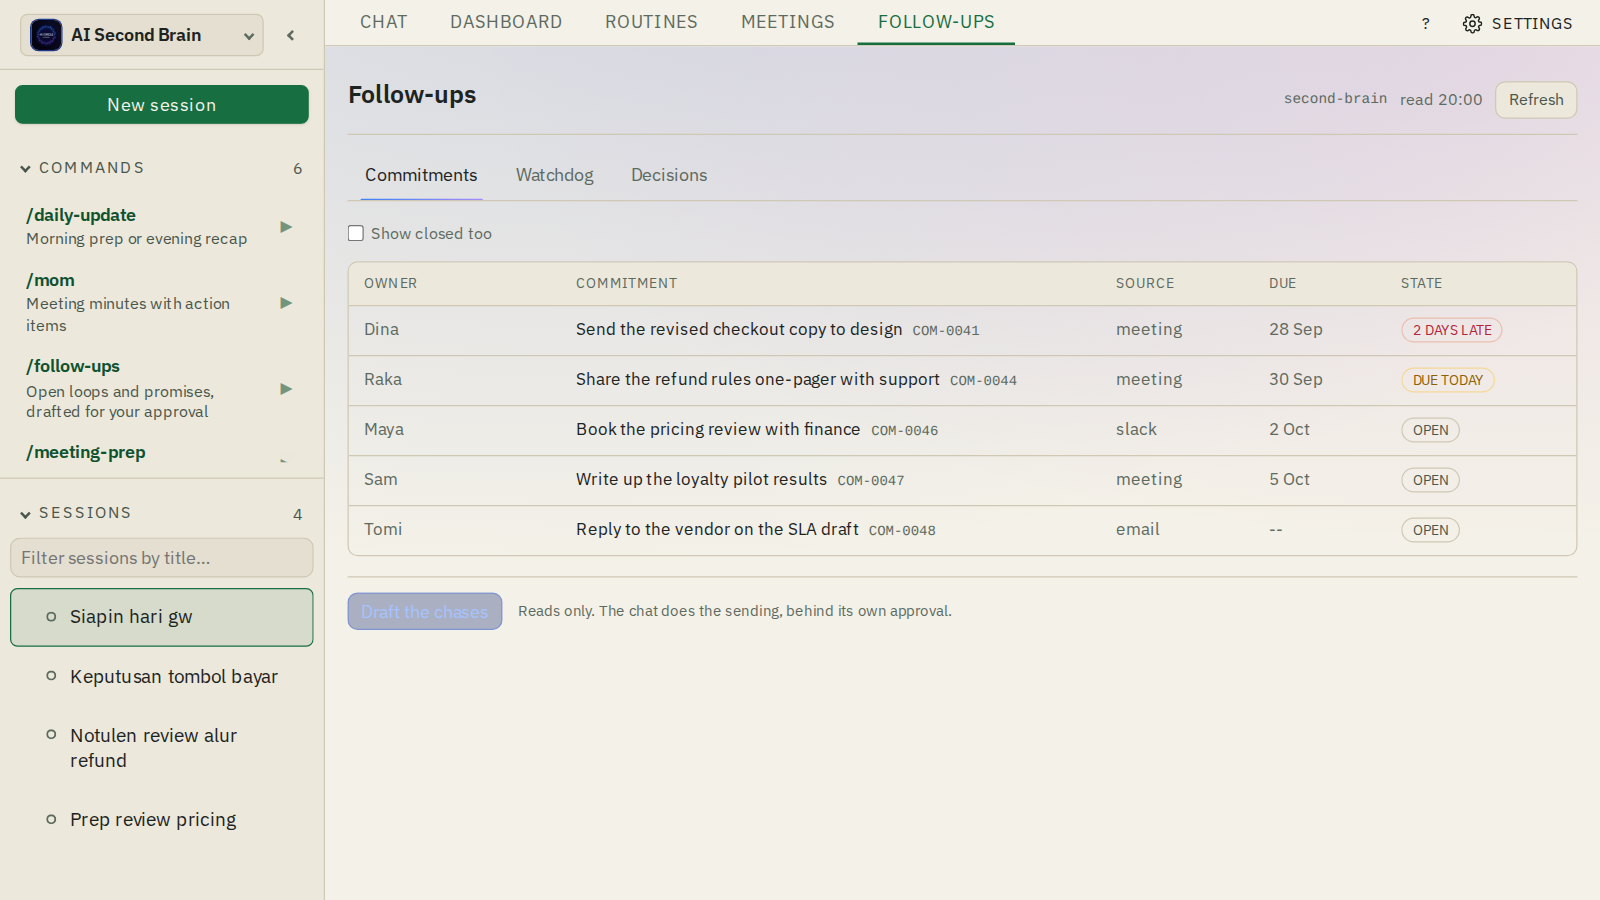
Task: Click the DUE column header
Action: (1282, 283)
